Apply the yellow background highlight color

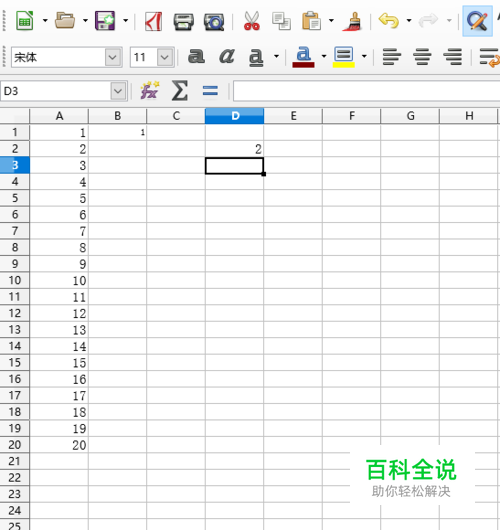click(343, 57)
